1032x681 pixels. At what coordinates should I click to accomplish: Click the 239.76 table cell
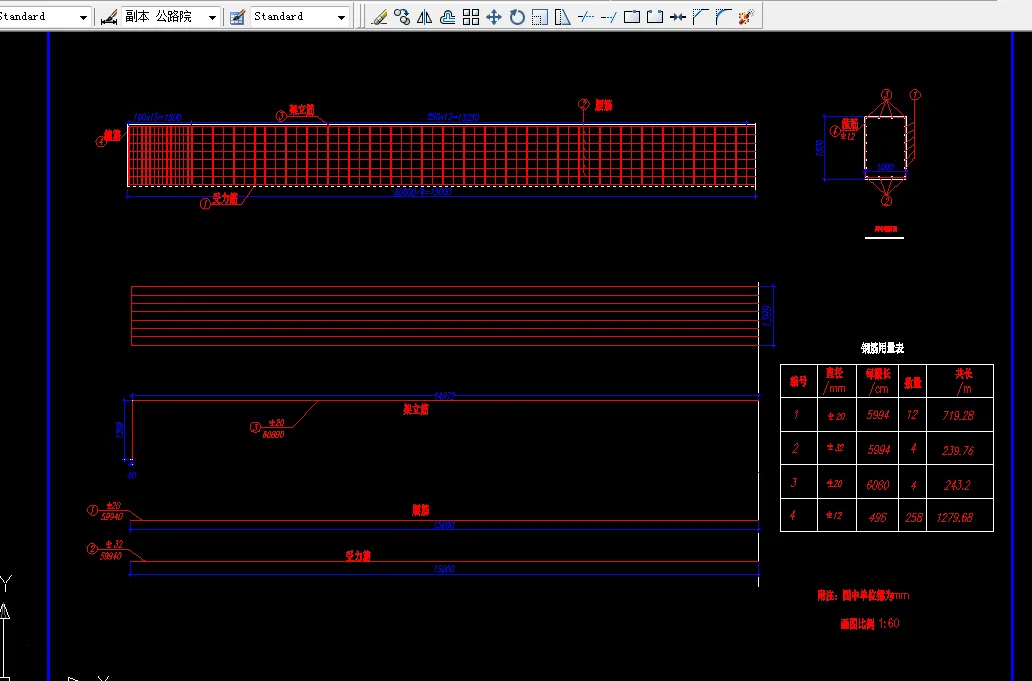click(x=958, y=450)
